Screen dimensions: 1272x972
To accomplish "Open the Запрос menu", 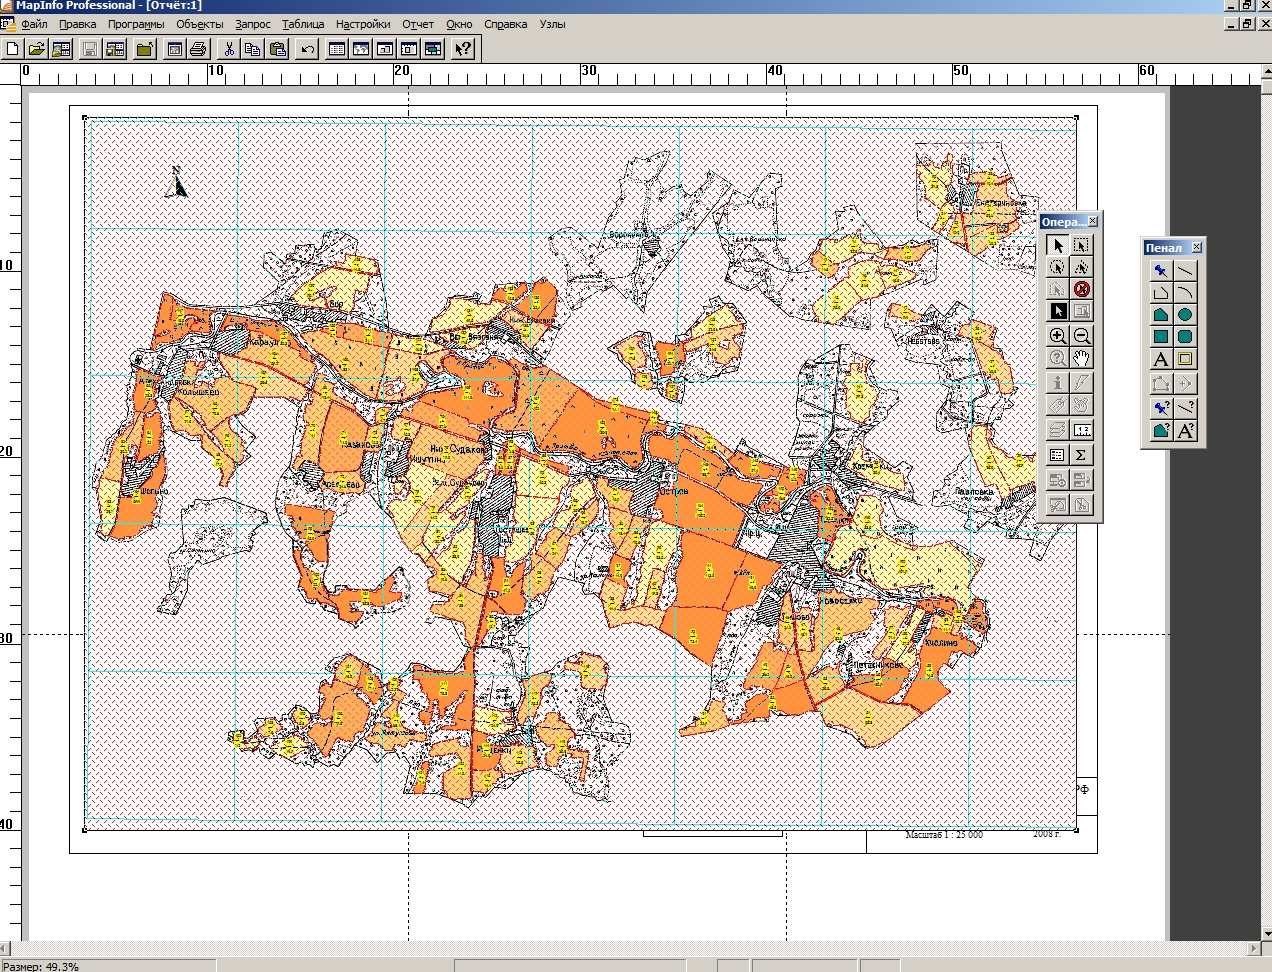I will (253, 24).
